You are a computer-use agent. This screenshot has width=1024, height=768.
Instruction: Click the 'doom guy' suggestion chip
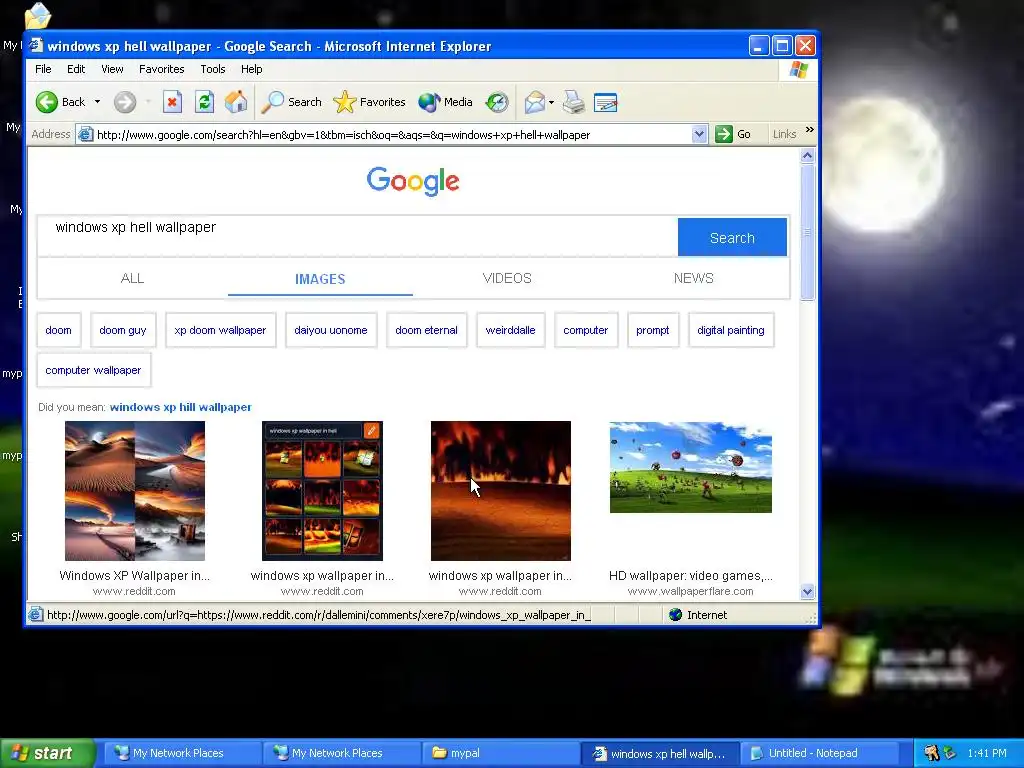123,330
